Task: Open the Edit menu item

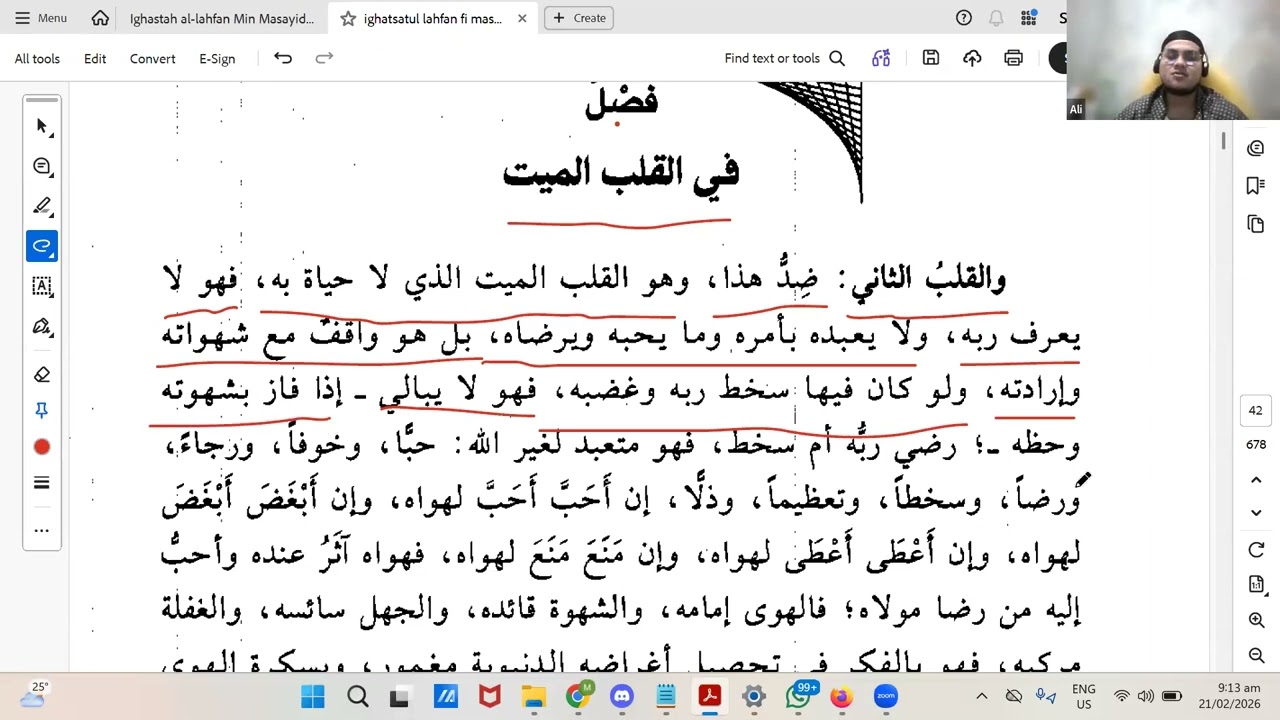Action: (x=95, y=58)
